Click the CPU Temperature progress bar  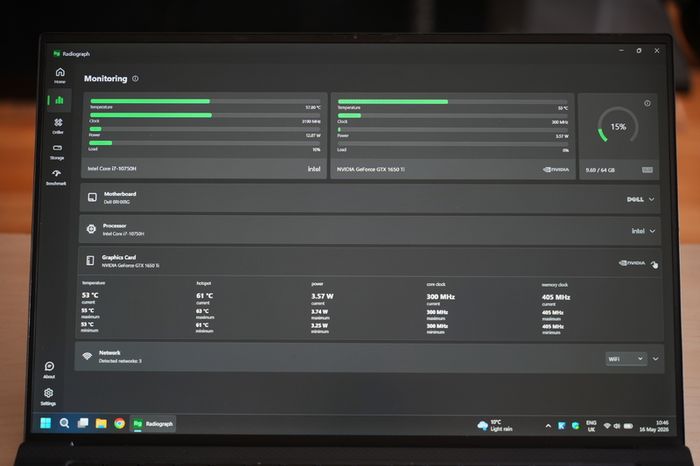(x=205, y=101)
